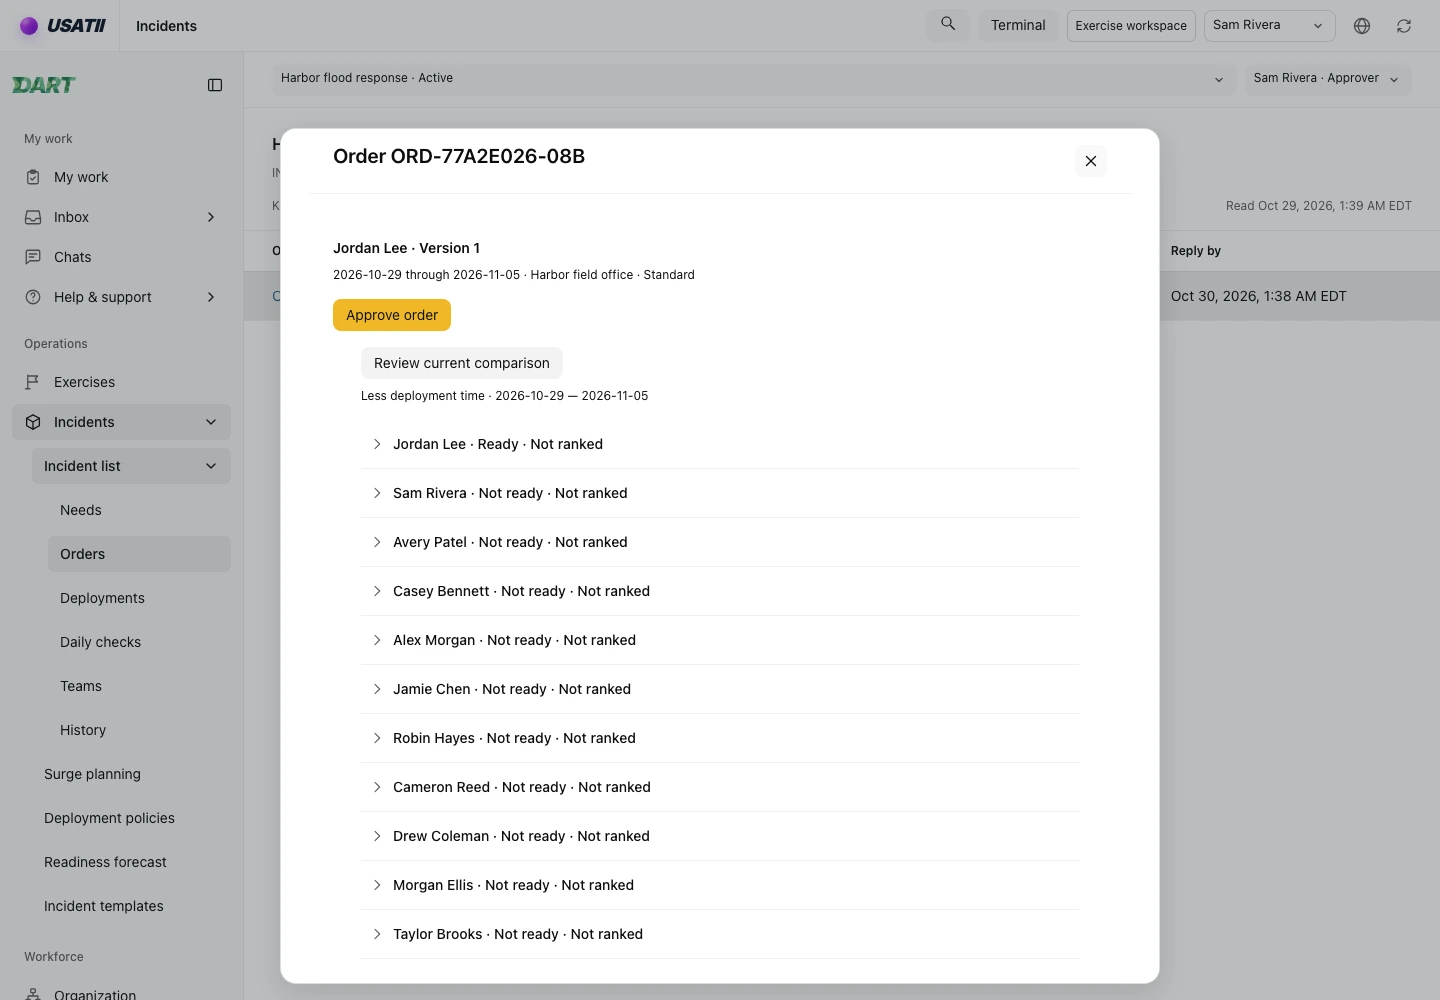Open the Harbor flood response incident dropdown
Viewport: 1440px width, 1000px height.
[x=753, y=79]
